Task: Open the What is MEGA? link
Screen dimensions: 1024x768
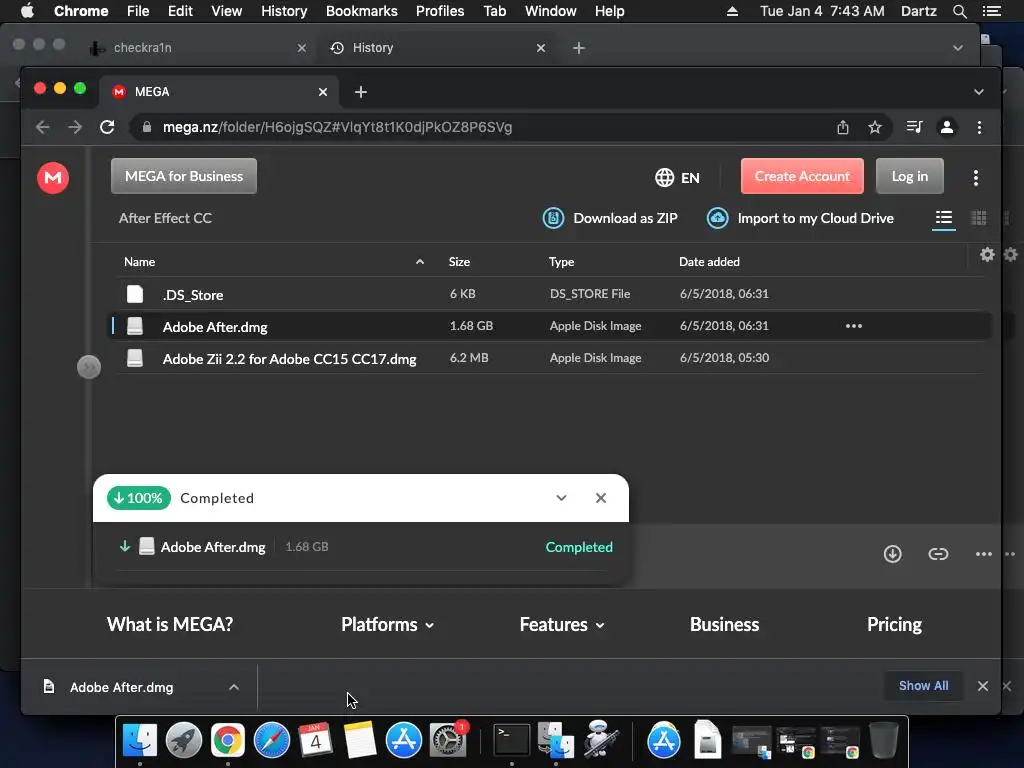Action: (x=170, y=624)
